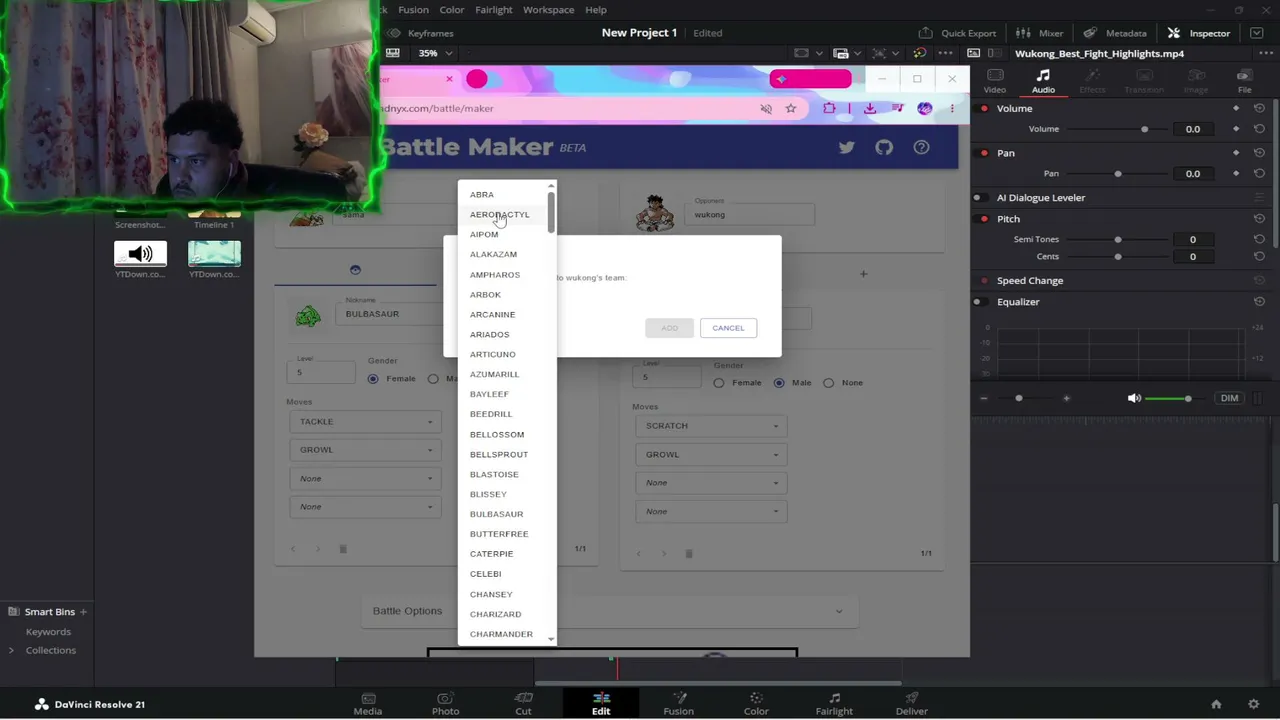Open the Help menu

[x=596, y=10]
